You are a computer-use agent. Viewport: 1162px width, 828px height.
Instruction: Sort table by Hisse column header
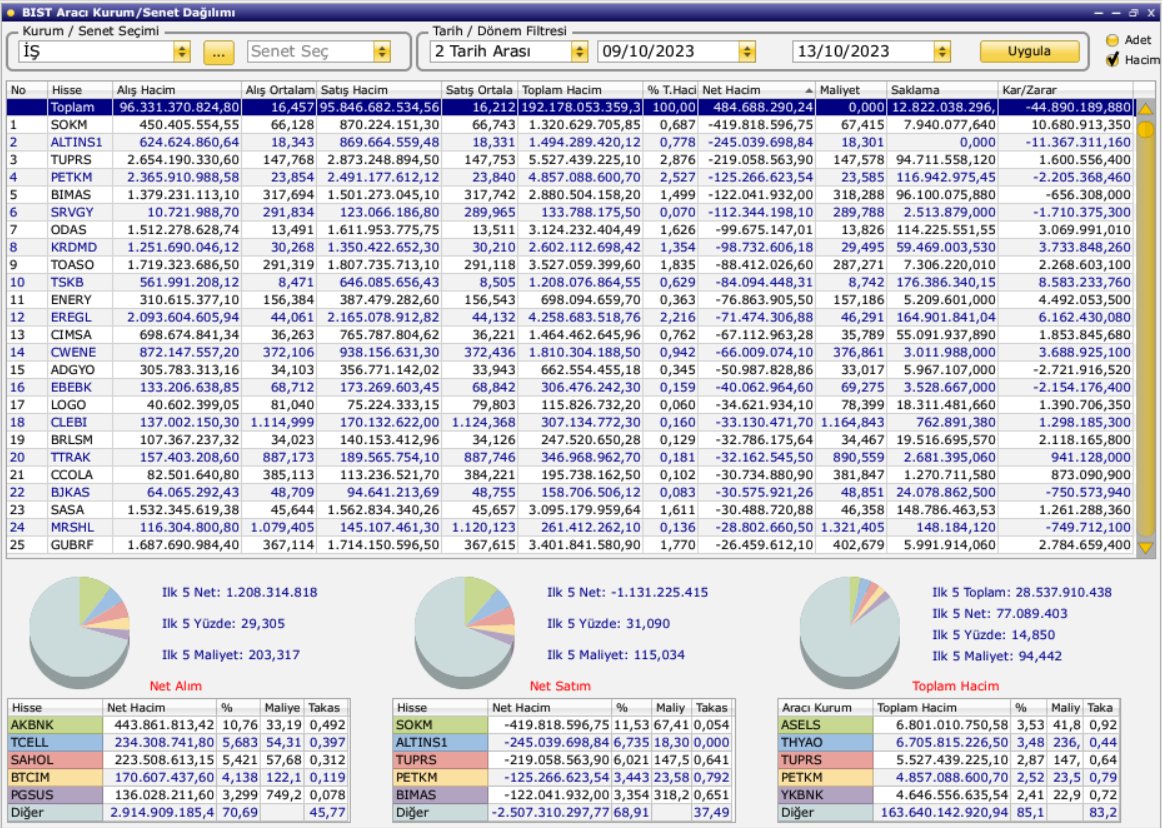[80, 90]
